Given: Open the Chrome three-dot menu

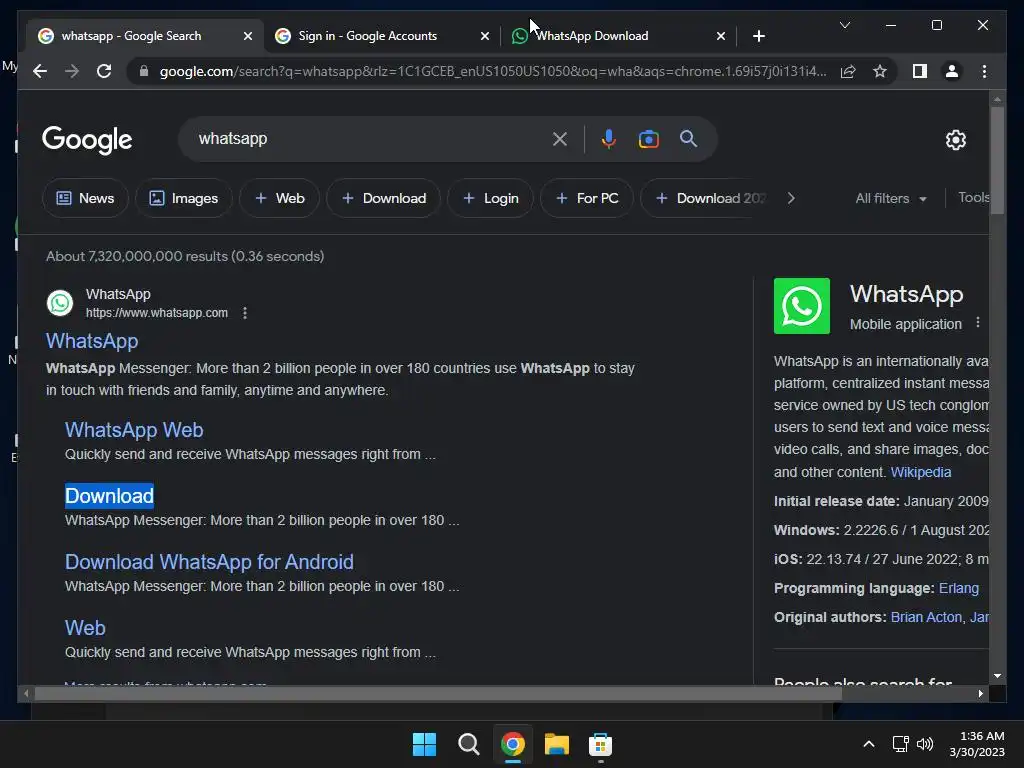Looking at the screenshot, I should click(984, 71).
